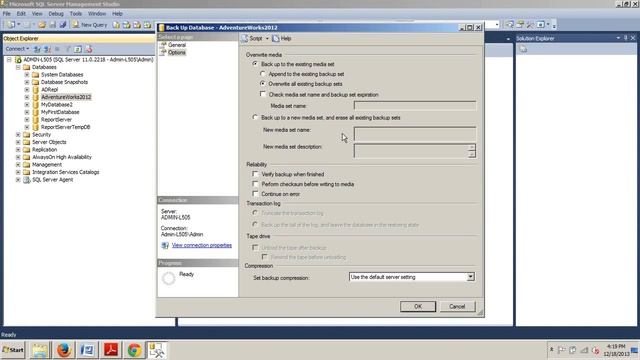Click the Save disk icon
This screenshot has height=360, width=640.
[x=53, y=25]
